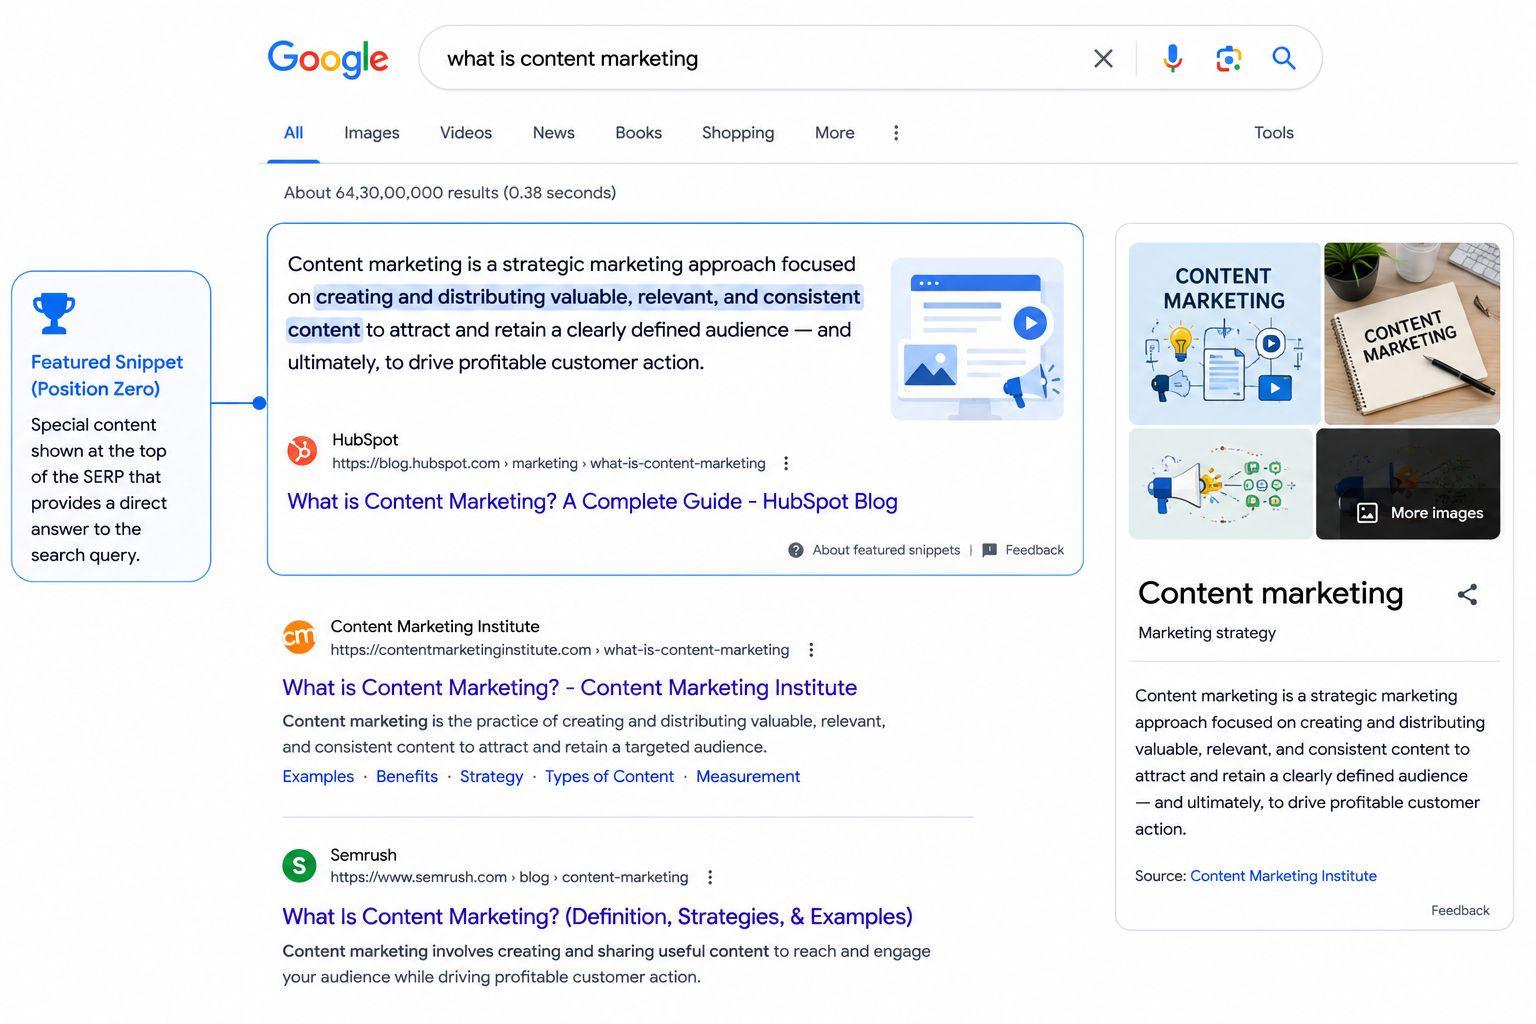Screen dimensions: 1536x1024
Task: Click the question mark About snippets icon
Action: pyautogui.click(x=796, y=550)
